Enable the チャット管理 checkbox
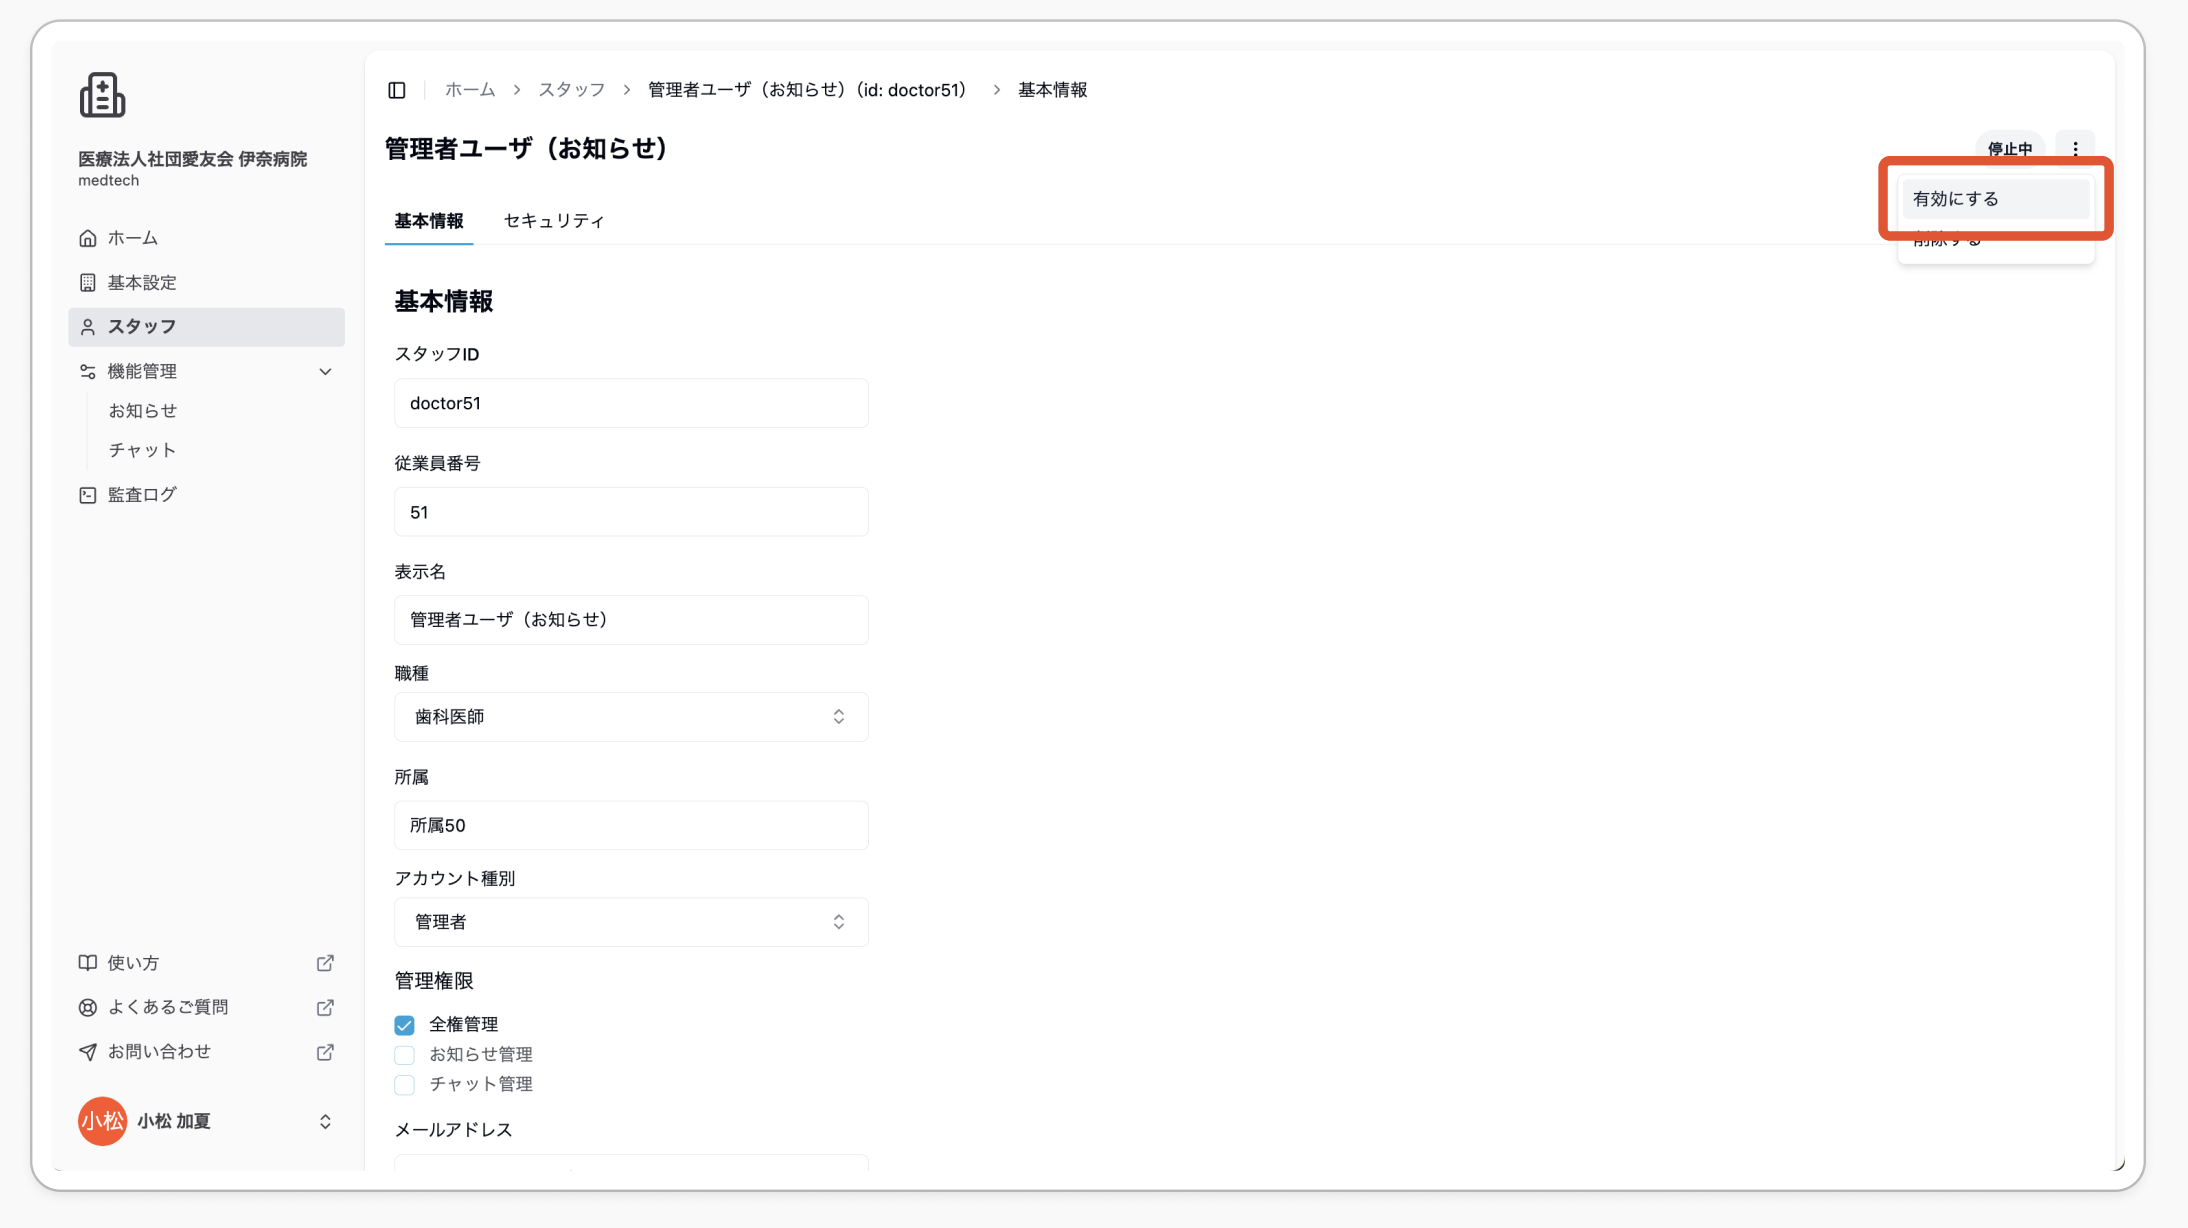The height and width of the screenshot is (1228, 2188). coord(404,1085)
